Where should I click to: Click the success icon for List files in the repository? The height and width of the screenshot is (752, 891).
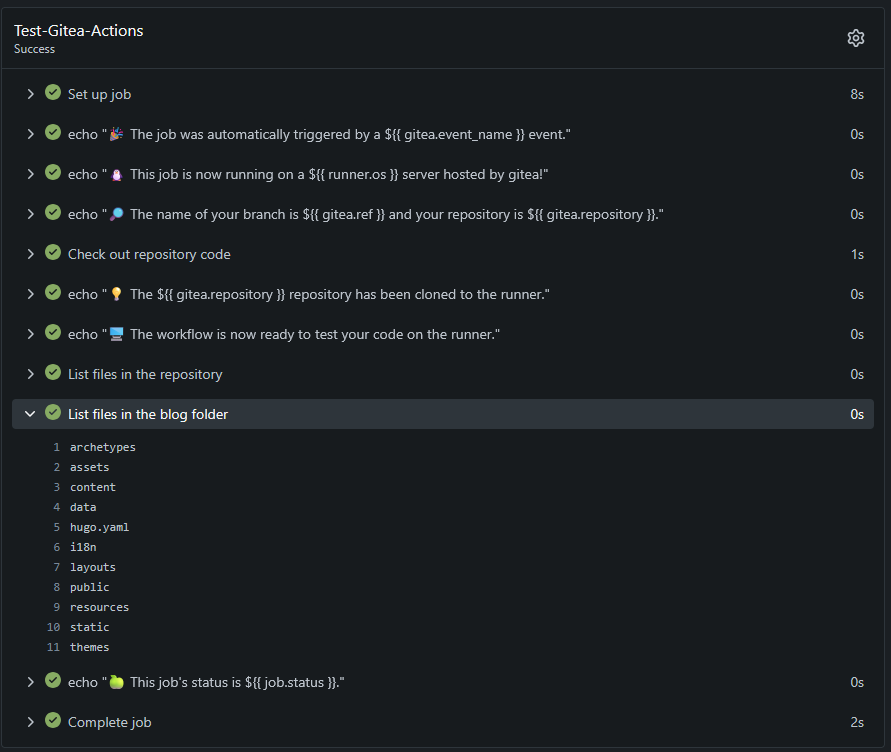pos(53,373)
